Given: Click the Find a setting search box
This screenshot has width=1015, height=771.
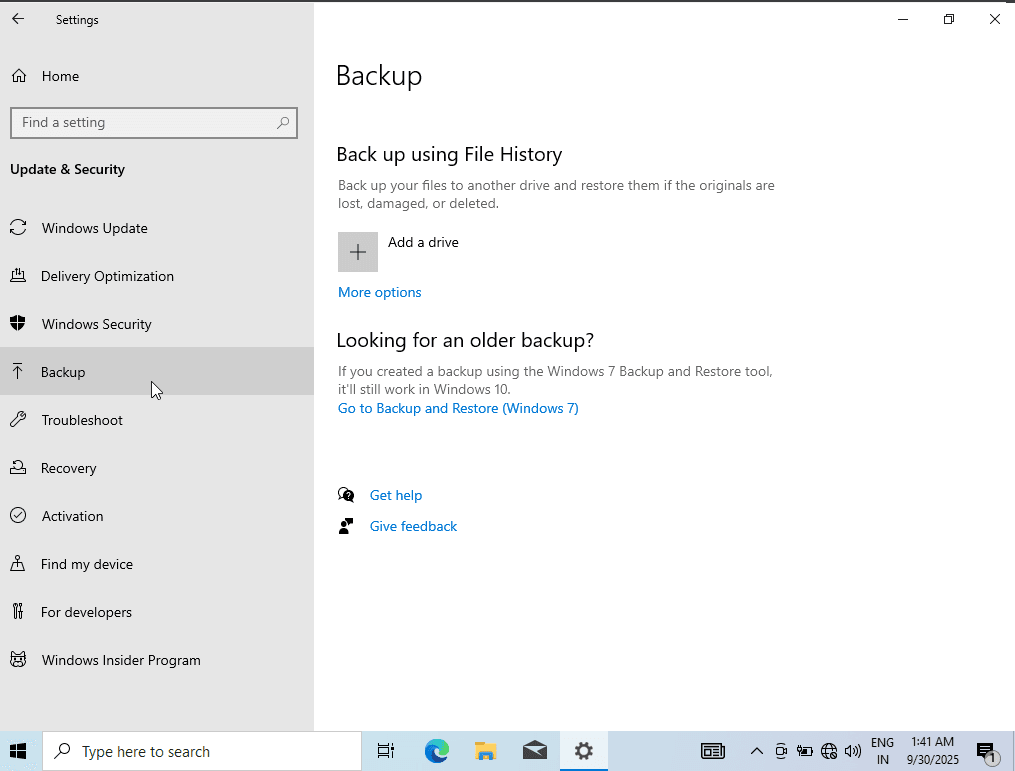Looking at the screenshot, I should [154, 122].
